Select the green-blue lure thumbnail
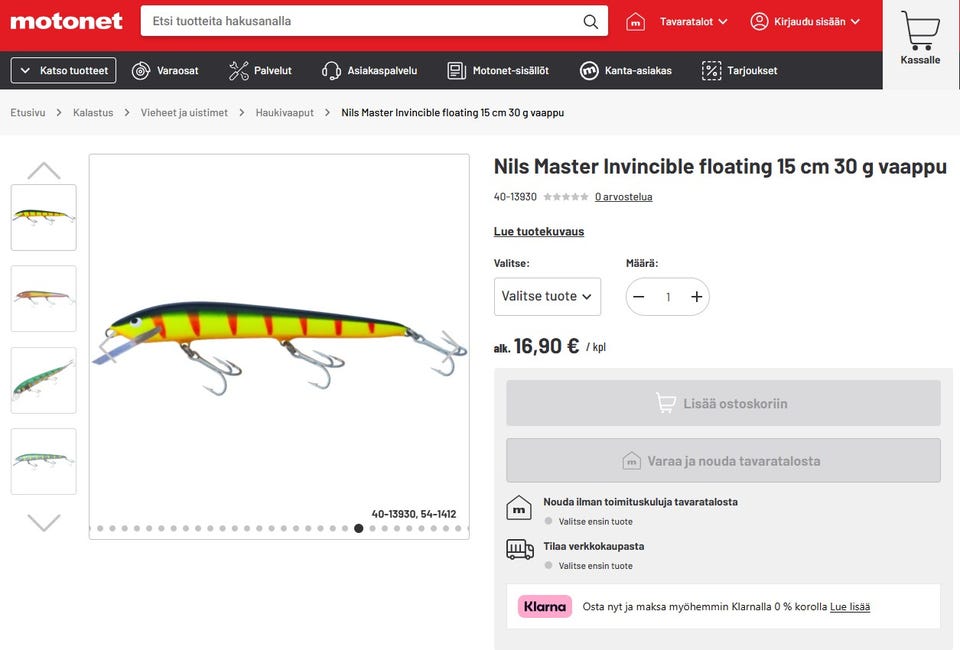Viewport: 960px width, 650px height. (43, 461)
